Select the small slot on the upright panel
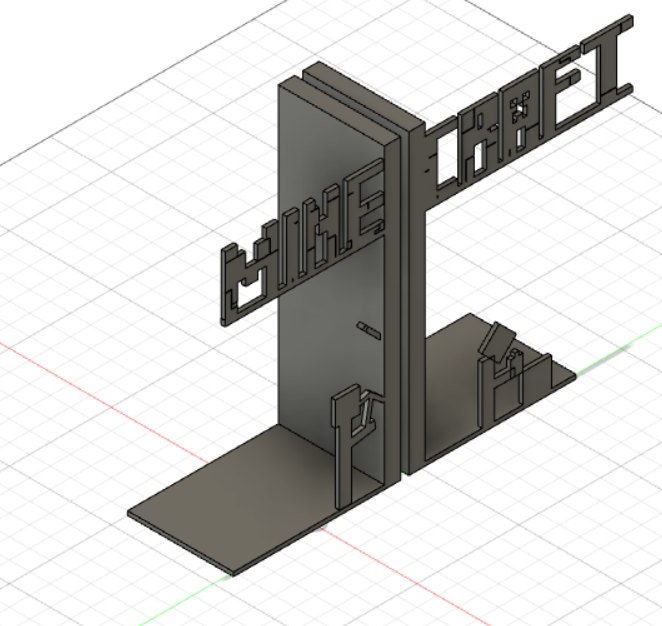 pyautogui.click(x=367, y=327)
